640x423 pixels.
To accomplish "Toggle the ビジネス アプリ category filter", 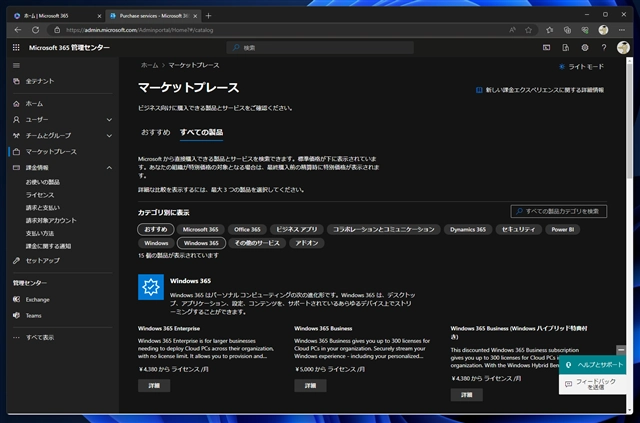I will [297, 229].
